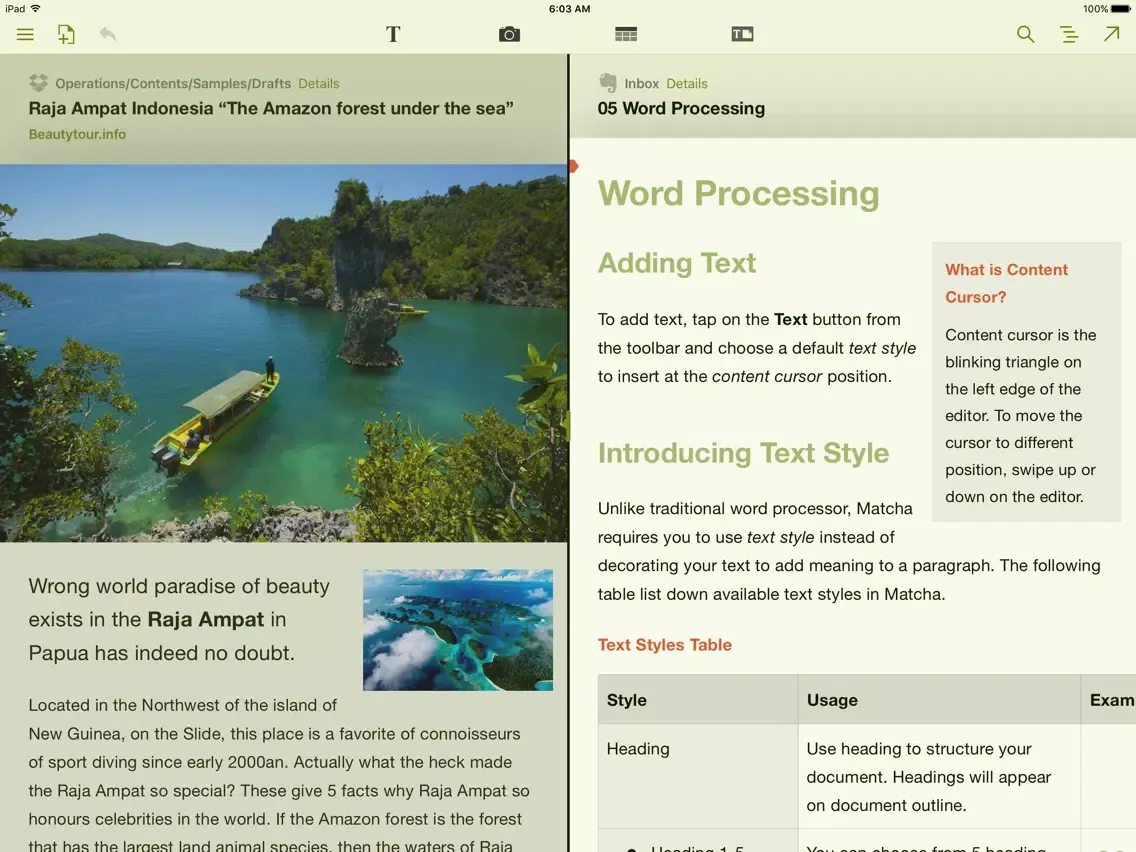Viewport: 1136px width, 852px height.
Task: Tap the Wi-Fi status icon
Action: pyautogui.click(x=36, y=9)
